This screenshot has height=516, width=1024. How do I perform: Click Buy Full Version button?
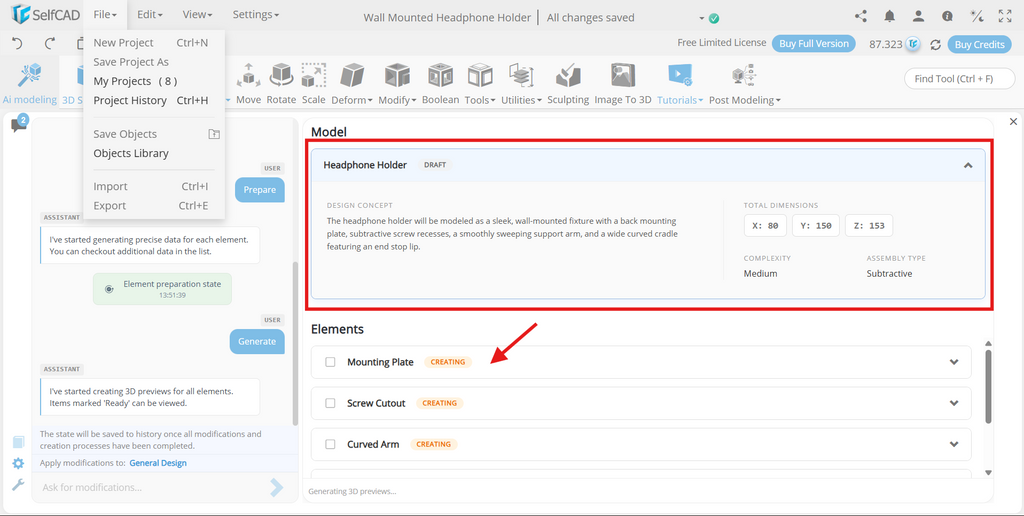click(814, 44)
